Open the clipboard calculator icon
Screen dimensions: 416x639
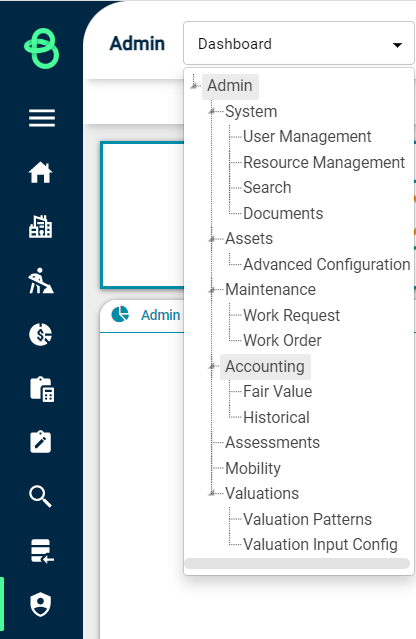(x=42, y=389)
